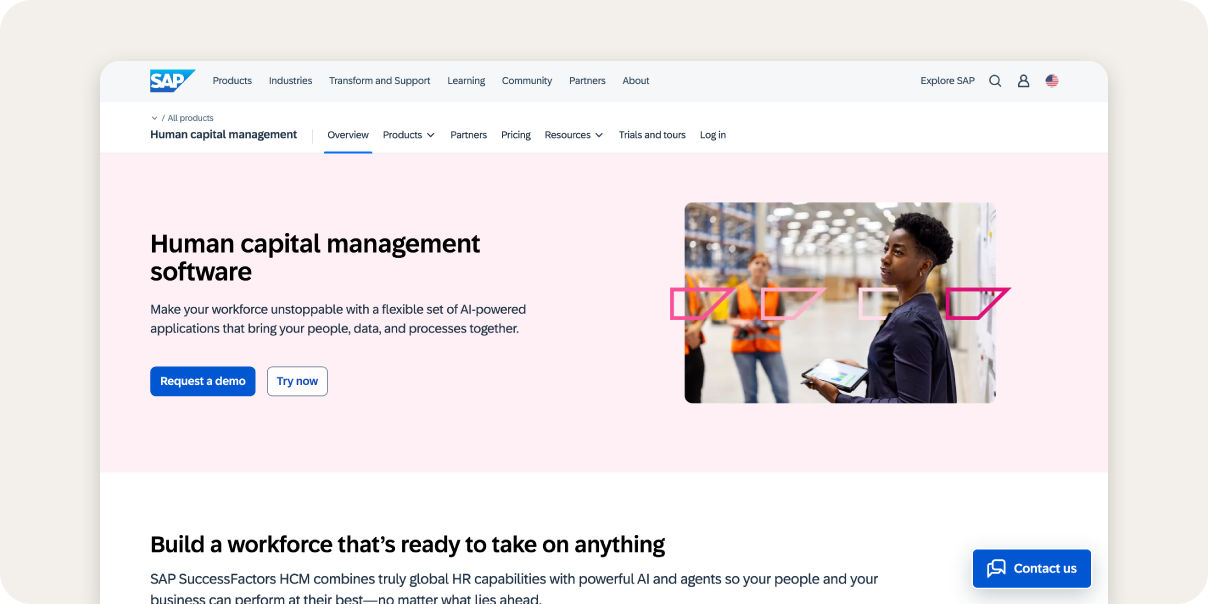Change region via the US flag icon
This screenshot has height=604, width=1208.
(1051, 80)
